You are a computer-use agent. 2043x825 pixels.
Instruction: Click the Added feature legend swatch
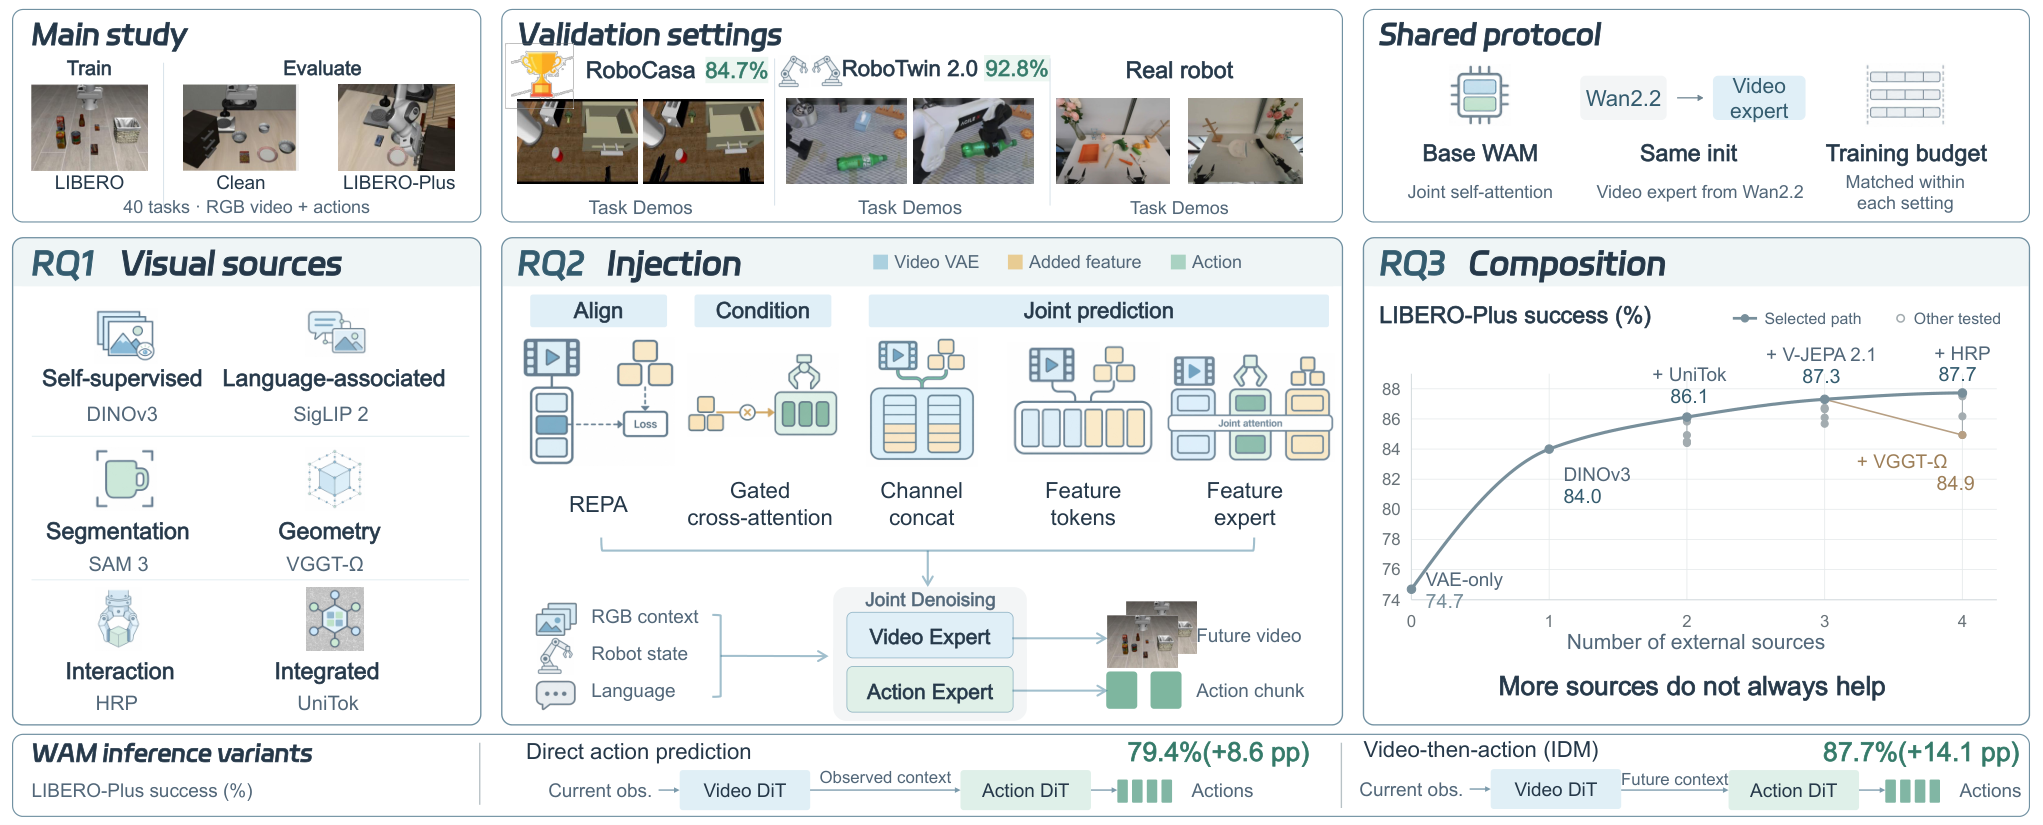tap(1015, 262)
